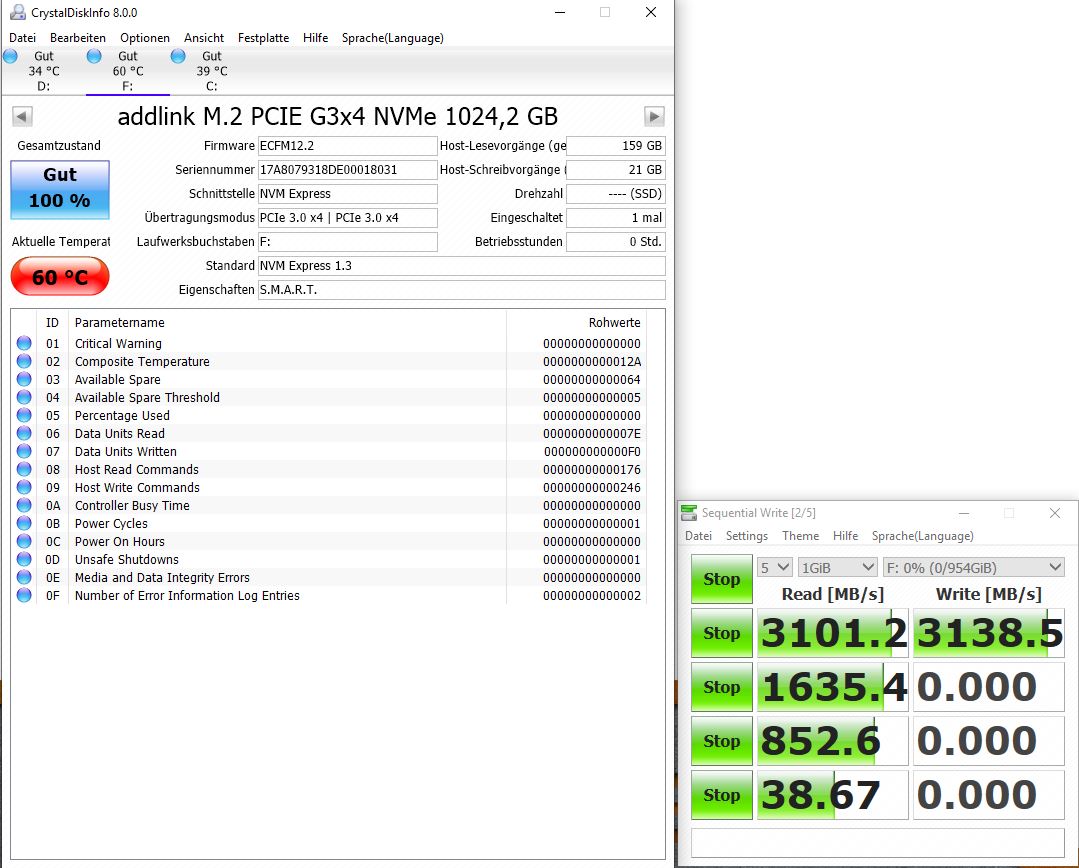Viewport: 1079px width, 868px height.
Task: Select drive F: status icon at 60 °C
Action: coord(94,56)
